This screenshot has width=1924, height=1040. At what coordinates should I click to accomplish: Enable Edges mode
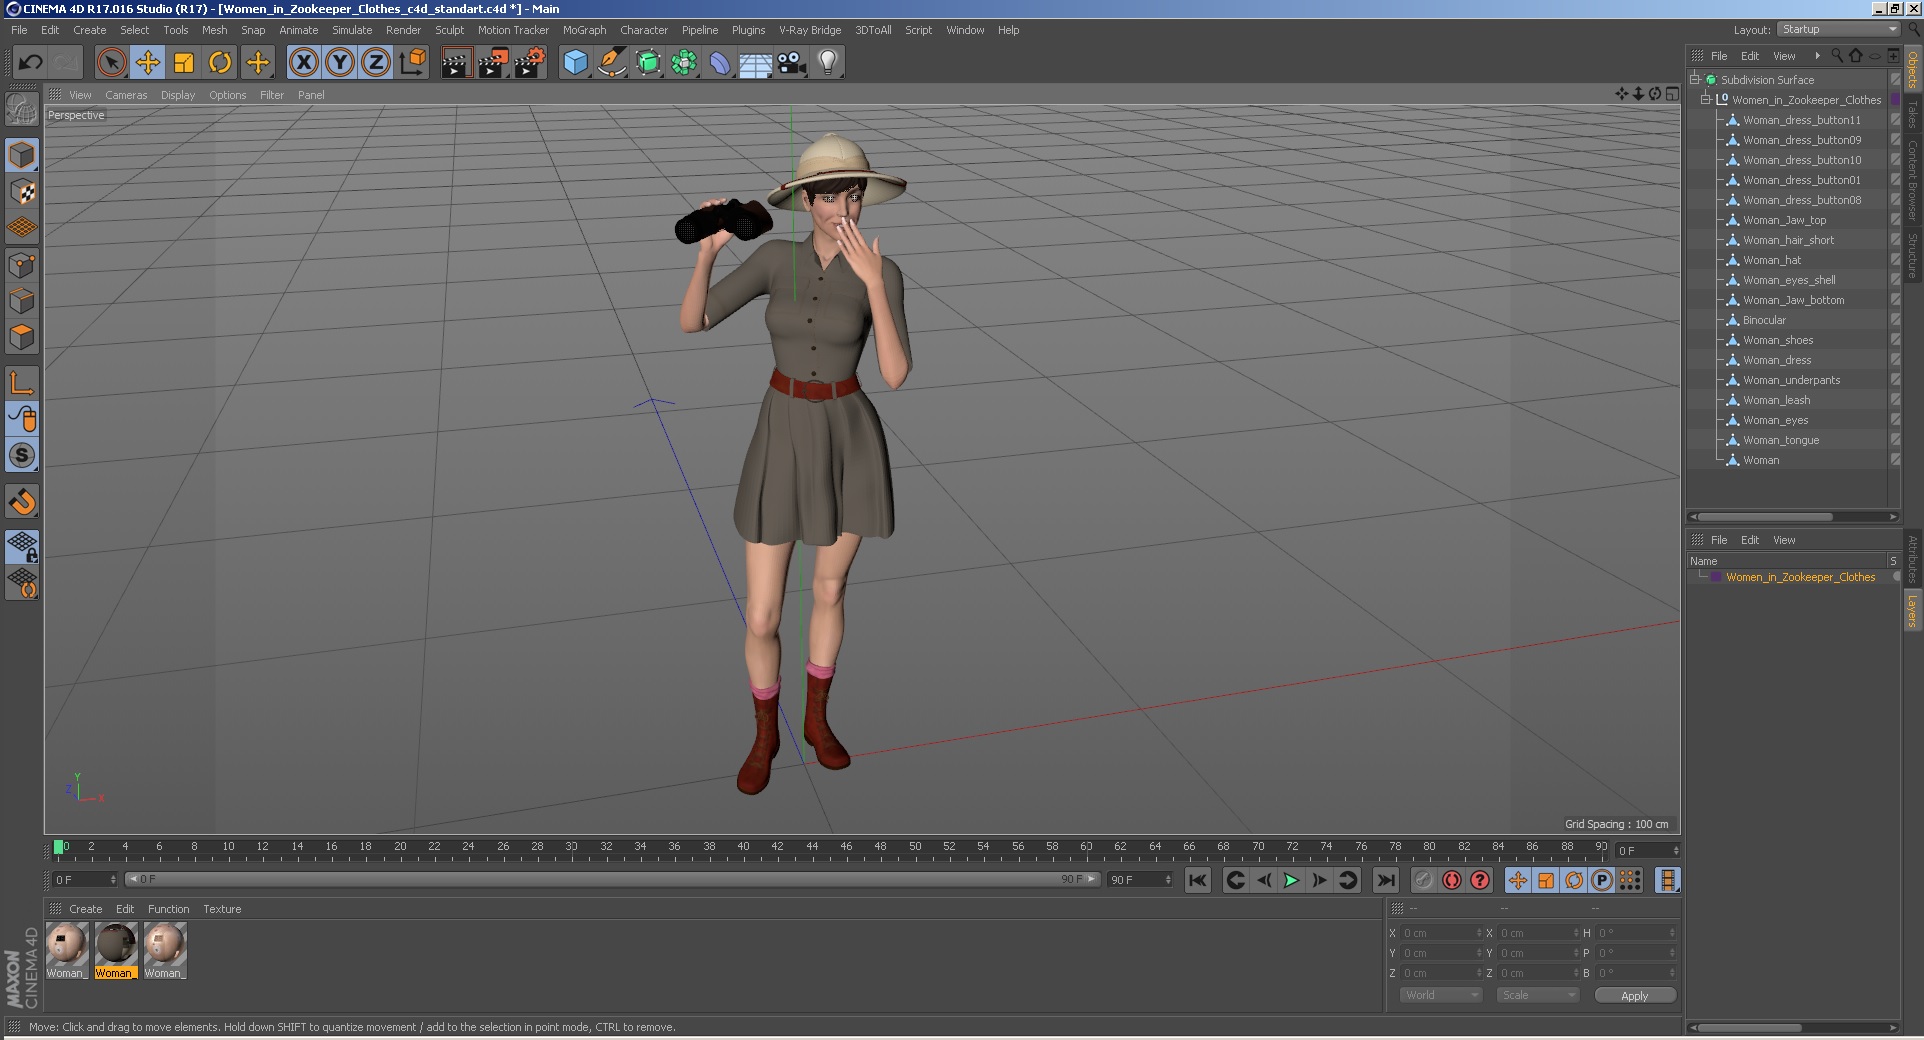[22, 301]
